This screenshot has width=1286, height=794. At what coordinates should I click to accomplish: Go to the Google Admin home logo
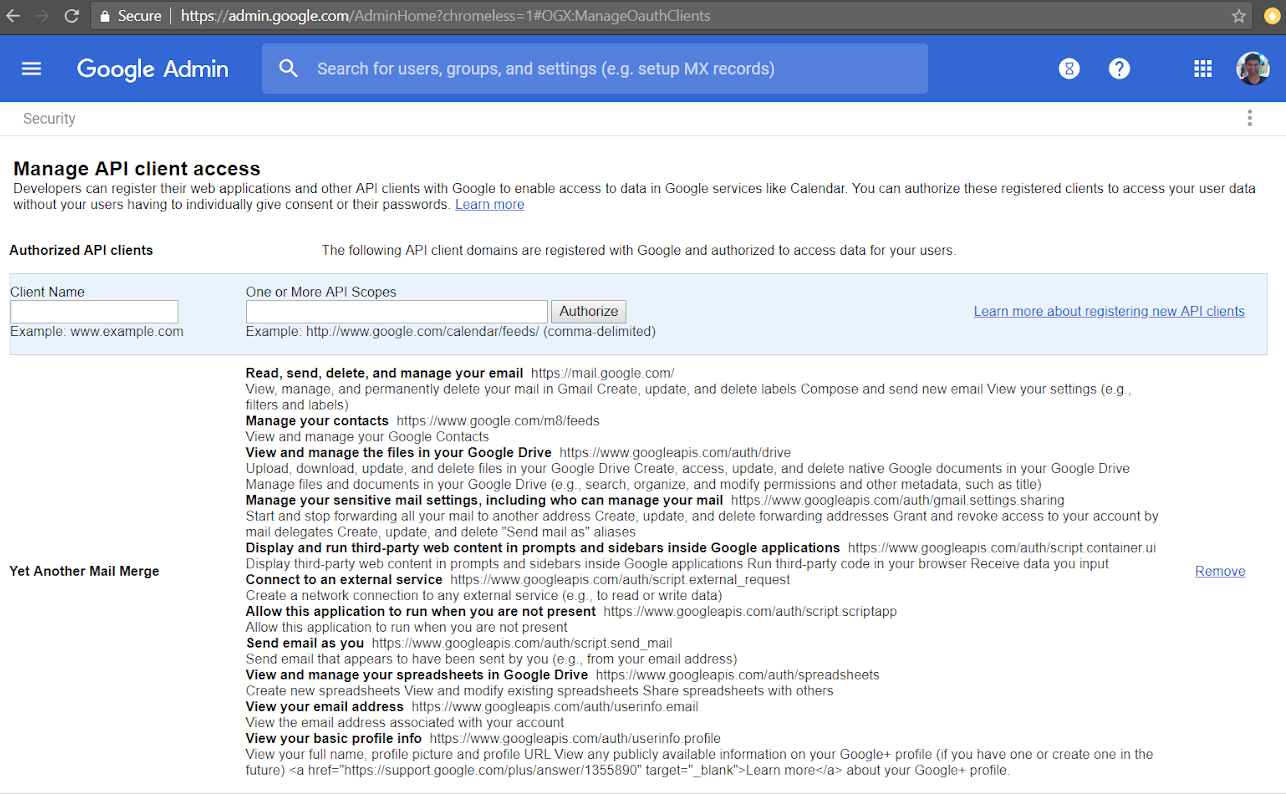click(152, 69)
